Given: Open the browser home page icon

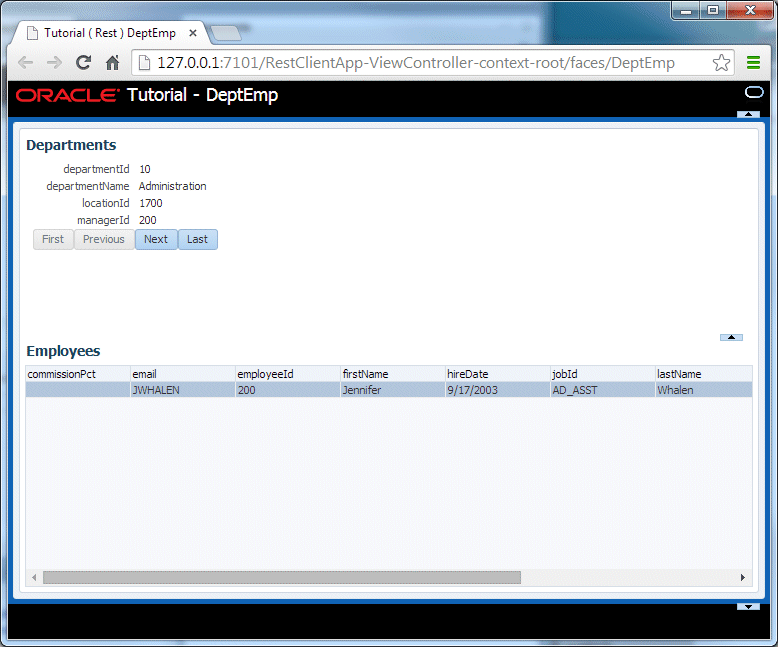Looking at the screenshot, I should click(113, 63).
